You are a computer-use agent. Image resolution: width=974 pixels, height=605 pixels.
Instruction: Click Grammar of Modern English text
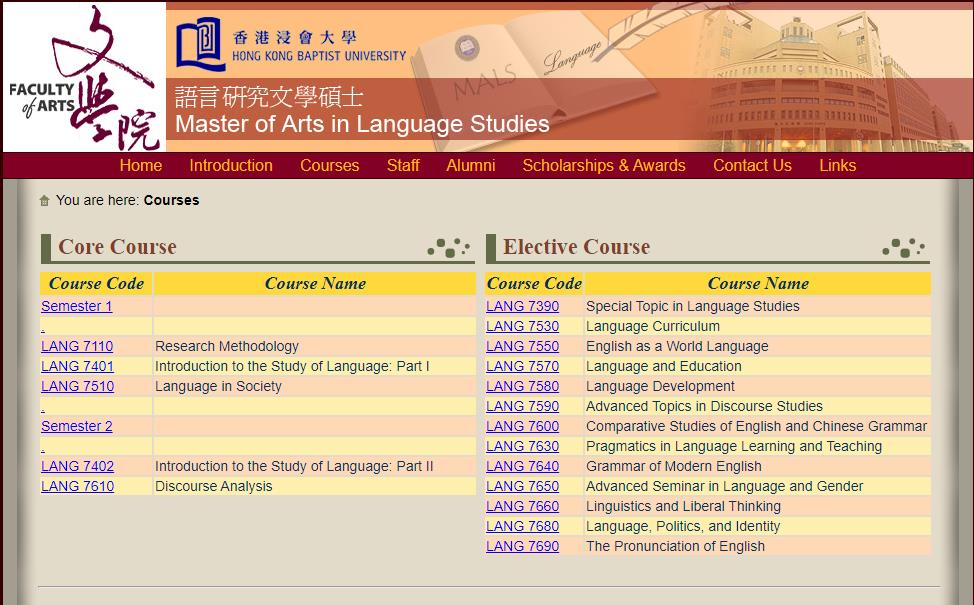tap(674, 466)
